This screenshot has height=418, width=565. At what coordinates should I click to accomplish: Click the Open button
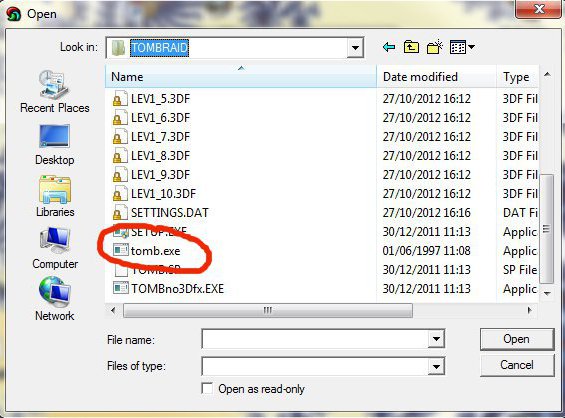(x=517, y=339)
